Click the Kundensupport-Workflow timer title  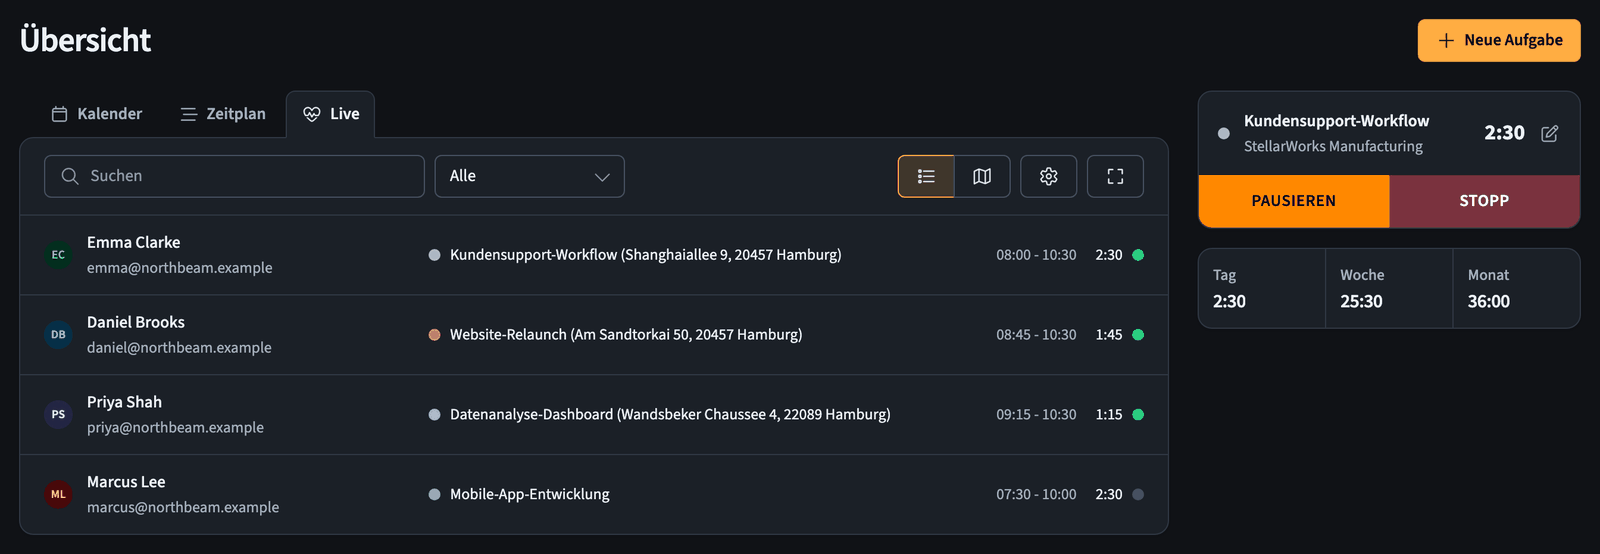pos(1336,121)
